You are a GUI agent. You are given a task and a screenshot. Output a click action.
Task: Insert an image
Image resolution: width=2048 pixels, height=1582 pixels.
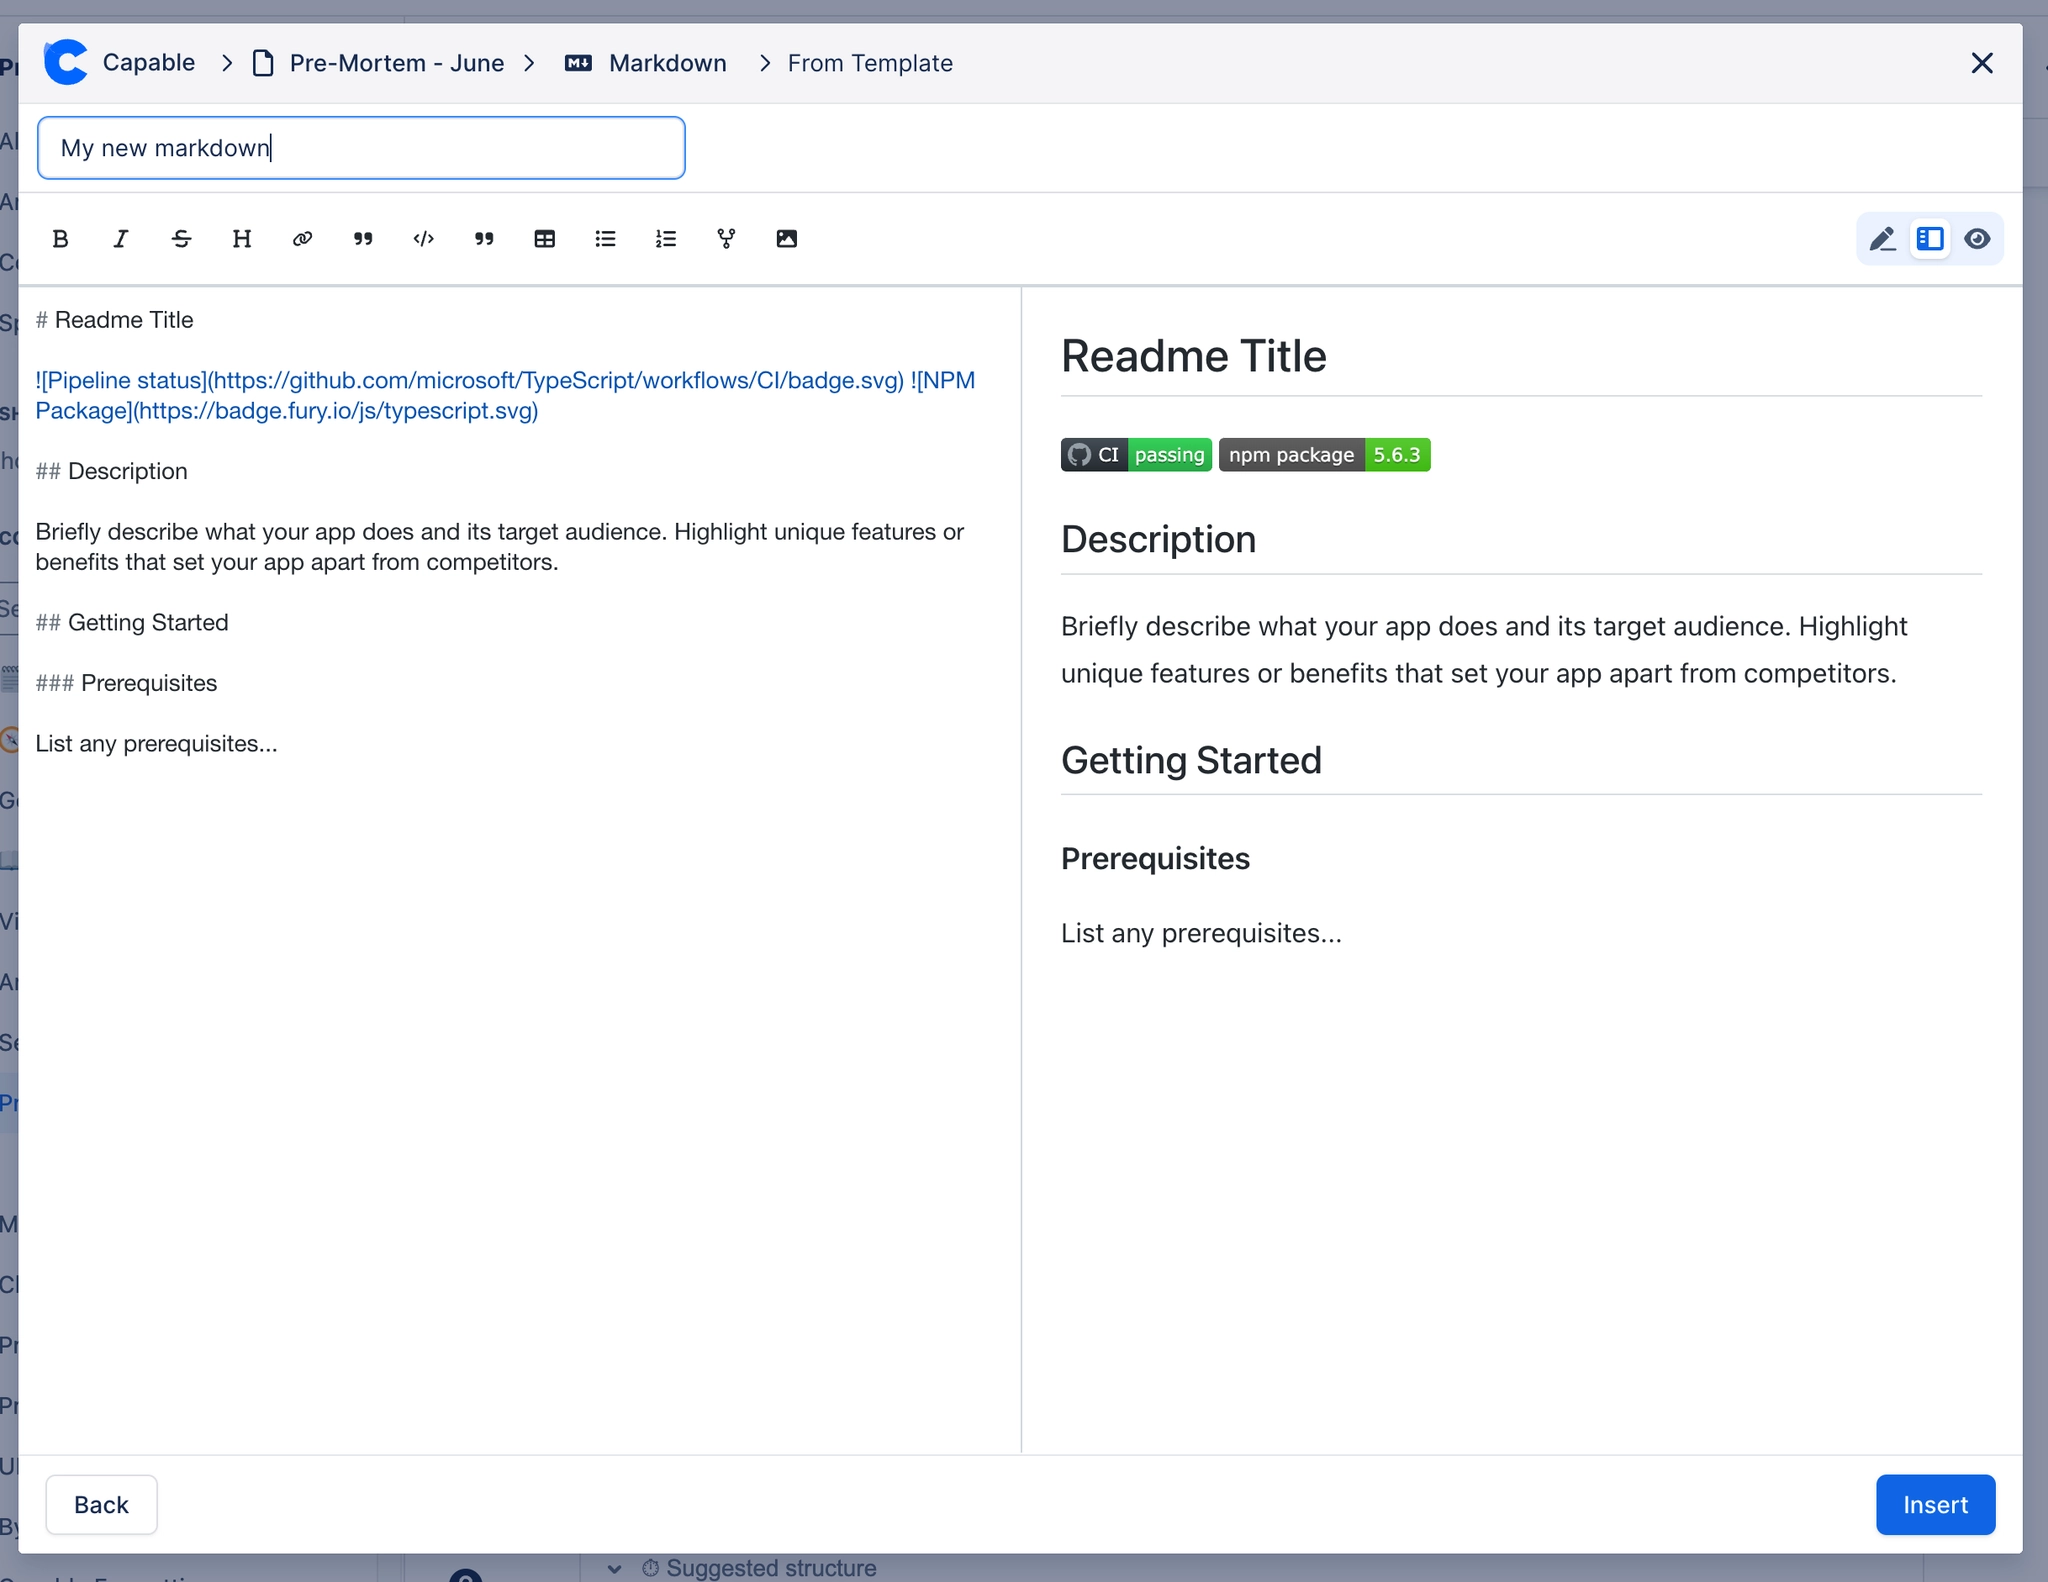(786, 238)
